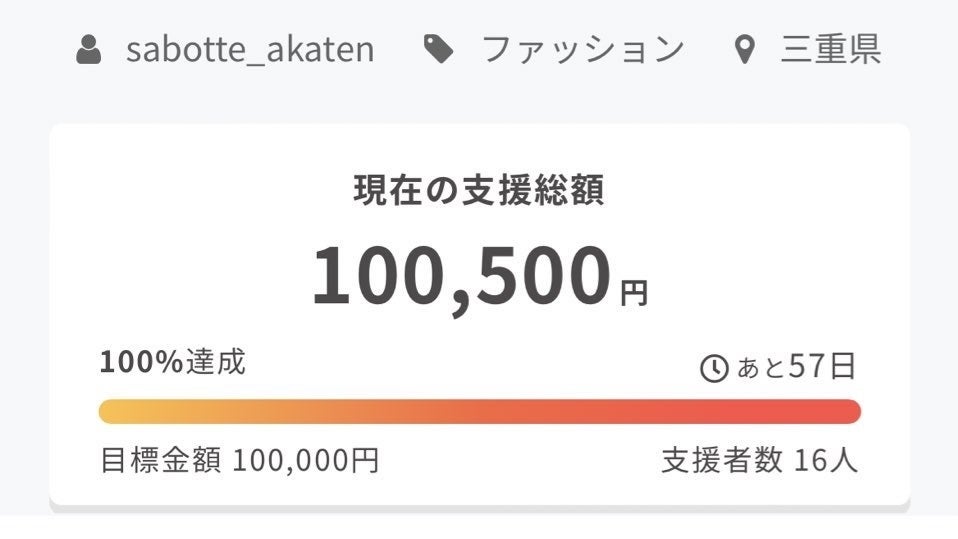The height and width of the screenshot is (539, 958).
Task: Click the location pin icon
Action: click(744, 50)
